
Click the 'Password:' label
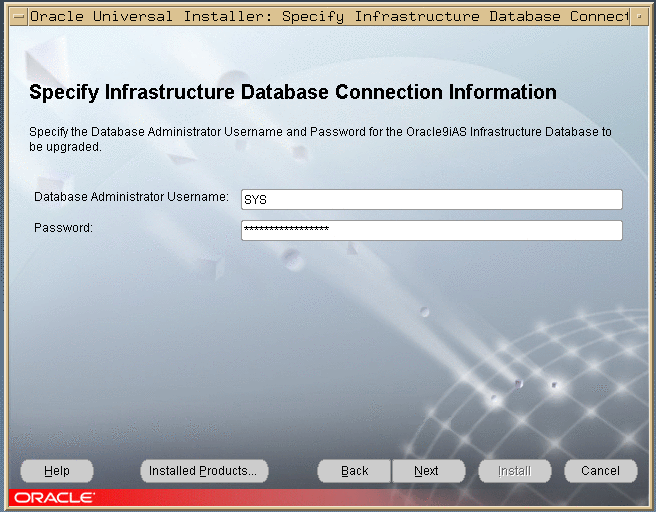tap(63, 228)
